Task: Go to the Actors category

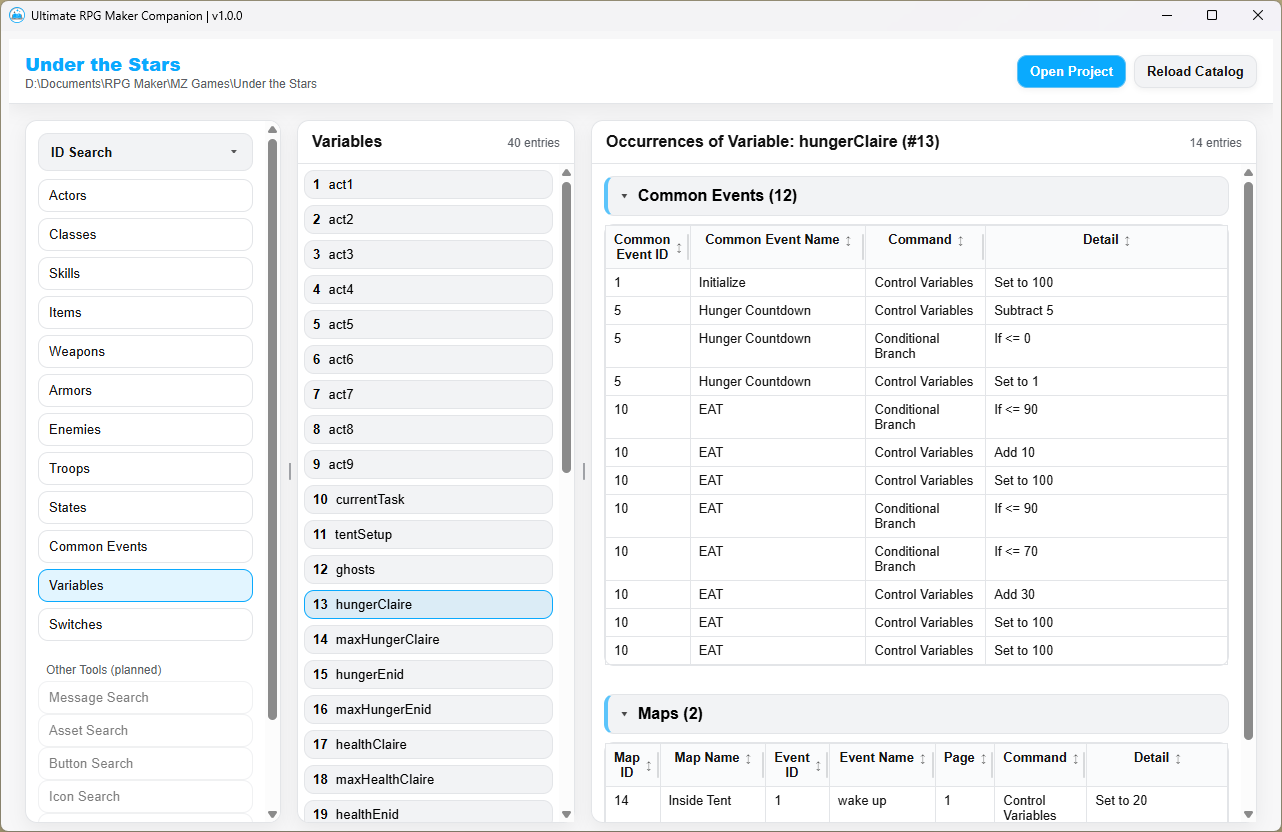Action: coord(145,195)
